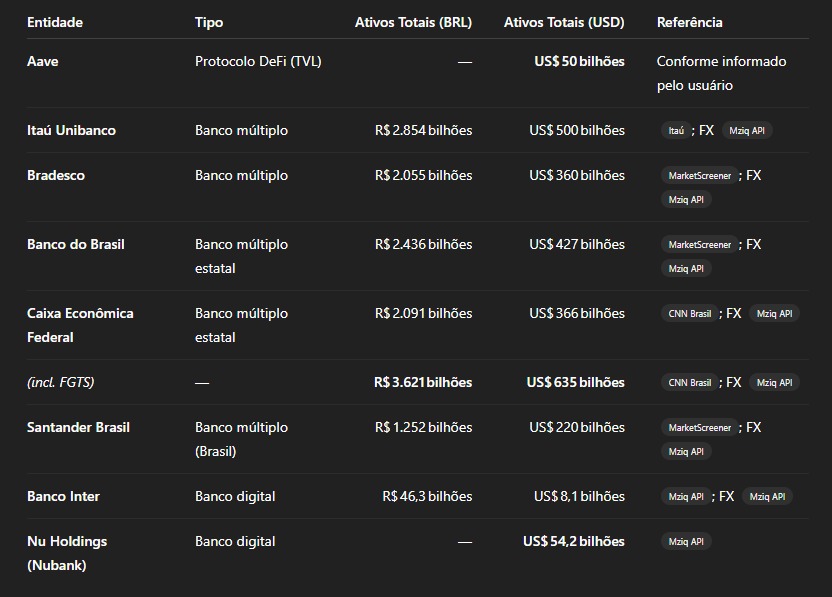Select the R$ 2.055 bilhões value
This screenshot has width=832, height=597.
tap(423, 176)
